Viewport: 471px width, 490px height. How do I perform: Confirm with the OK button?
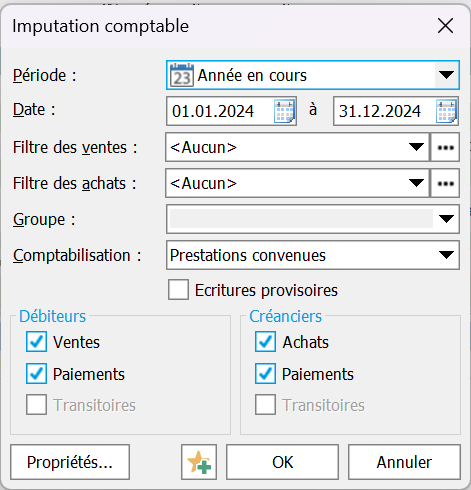click(x=282, y=462)
